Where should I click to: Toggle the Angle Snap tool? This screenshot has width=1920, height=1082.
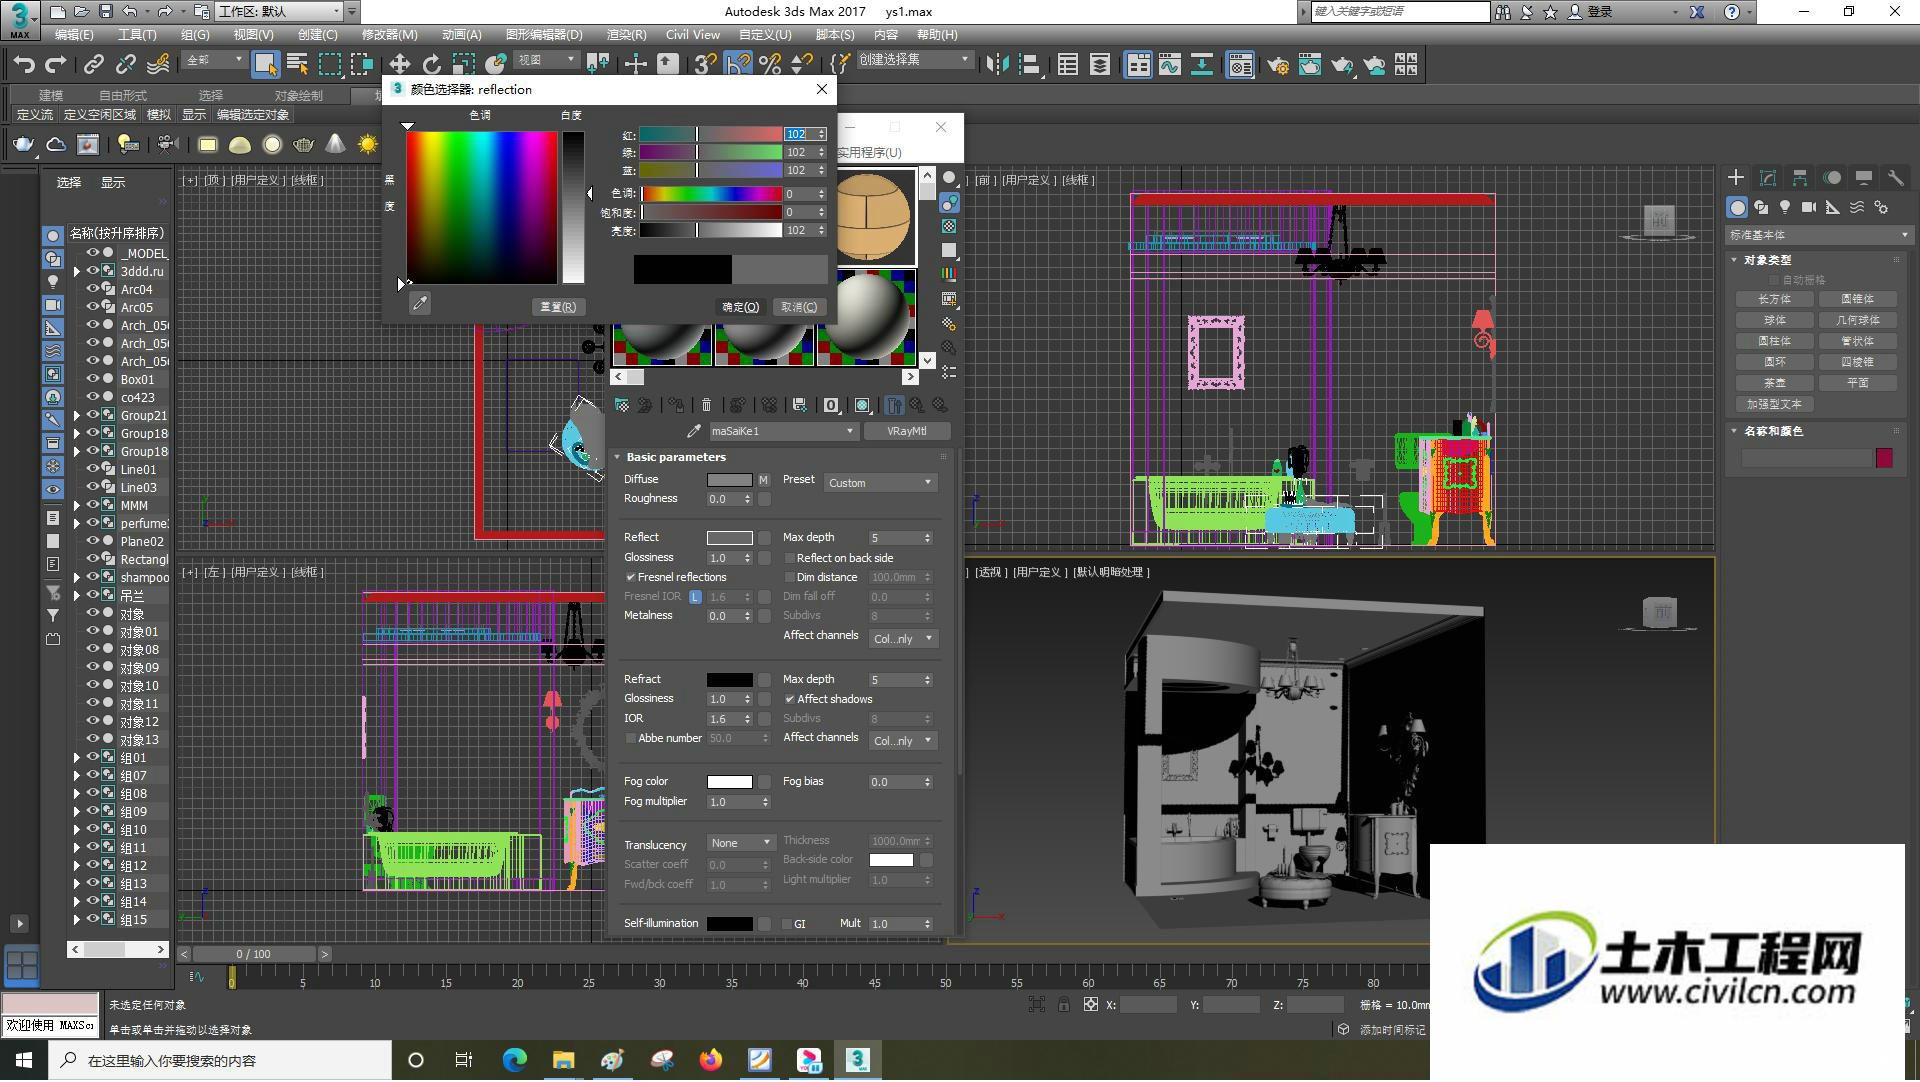738,65
